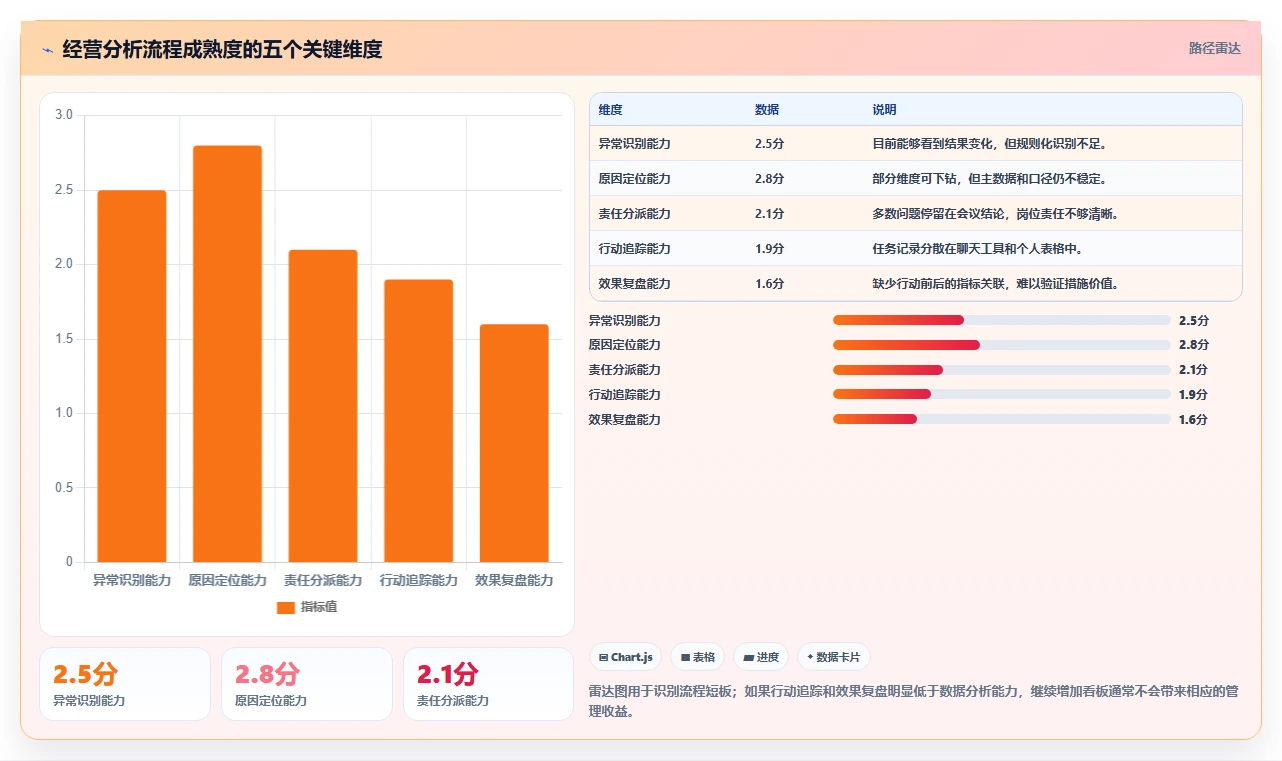The height and width of the screenshot is (761, 1282).
Task: Select the 表格 tag
Action: [x=697, y=657]
